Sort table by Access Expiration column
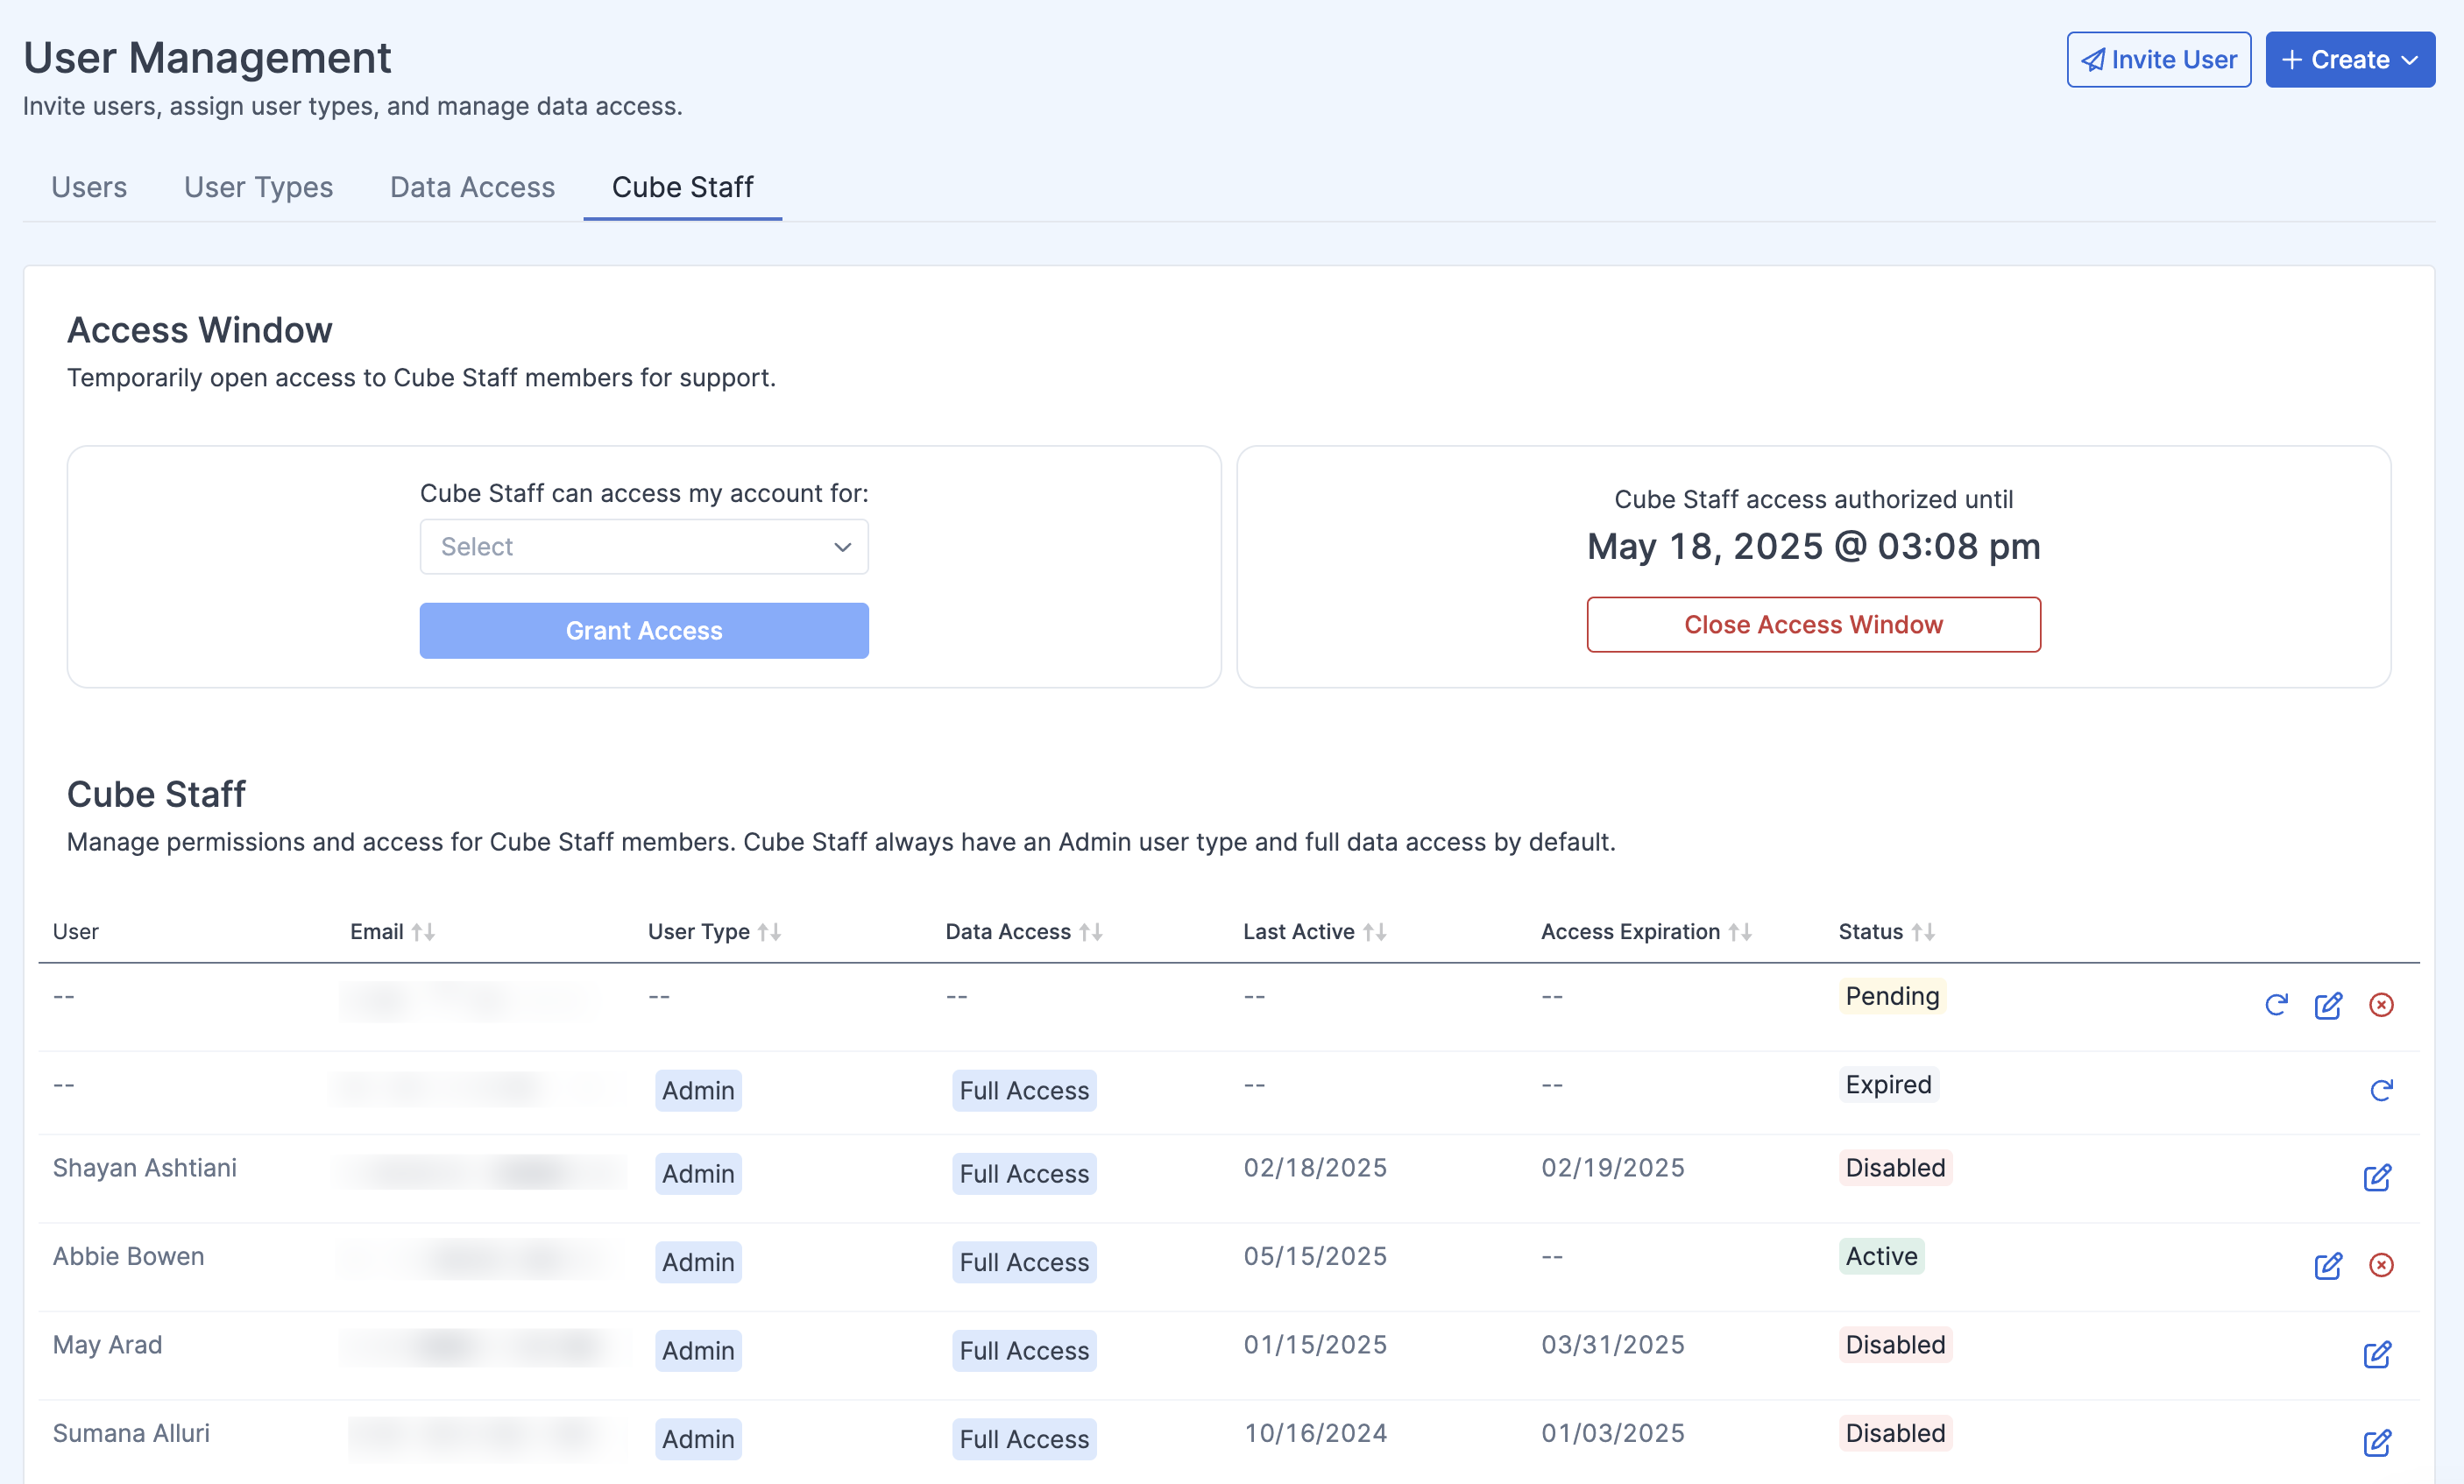2464x1484 pixels. 1740,932
